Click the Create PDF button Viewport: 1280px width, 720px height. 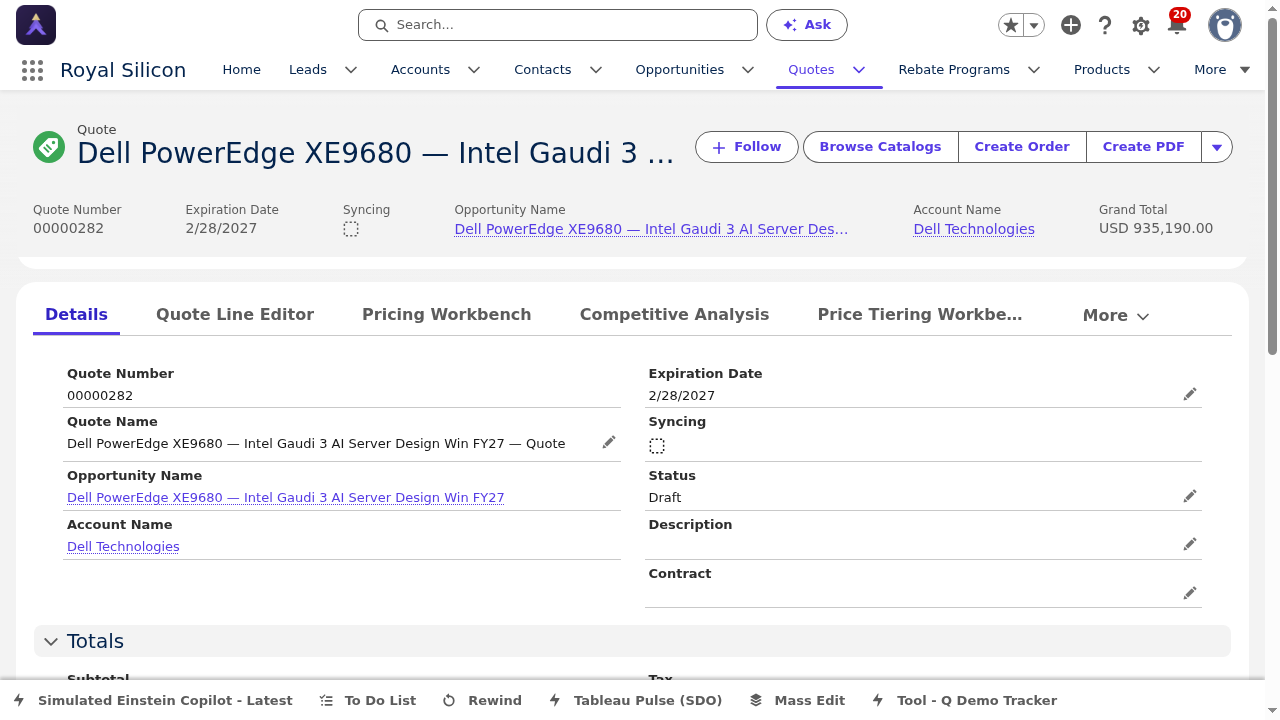pos(1144,147)
